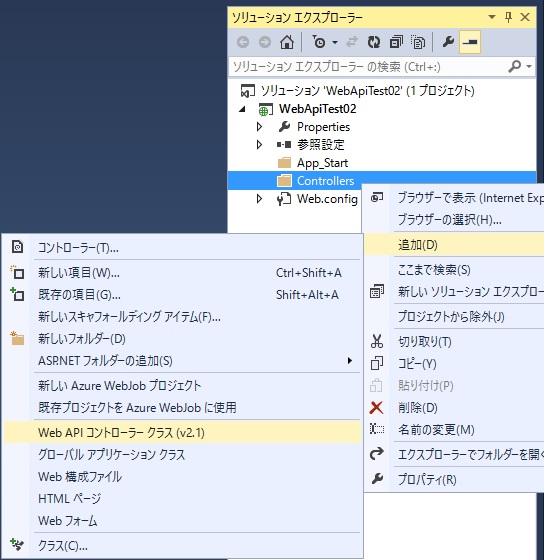The width and height of the screenshot is (544, 560).
Task: Choose 切り取り(T) cut menu item
Action: click(454, 342)
